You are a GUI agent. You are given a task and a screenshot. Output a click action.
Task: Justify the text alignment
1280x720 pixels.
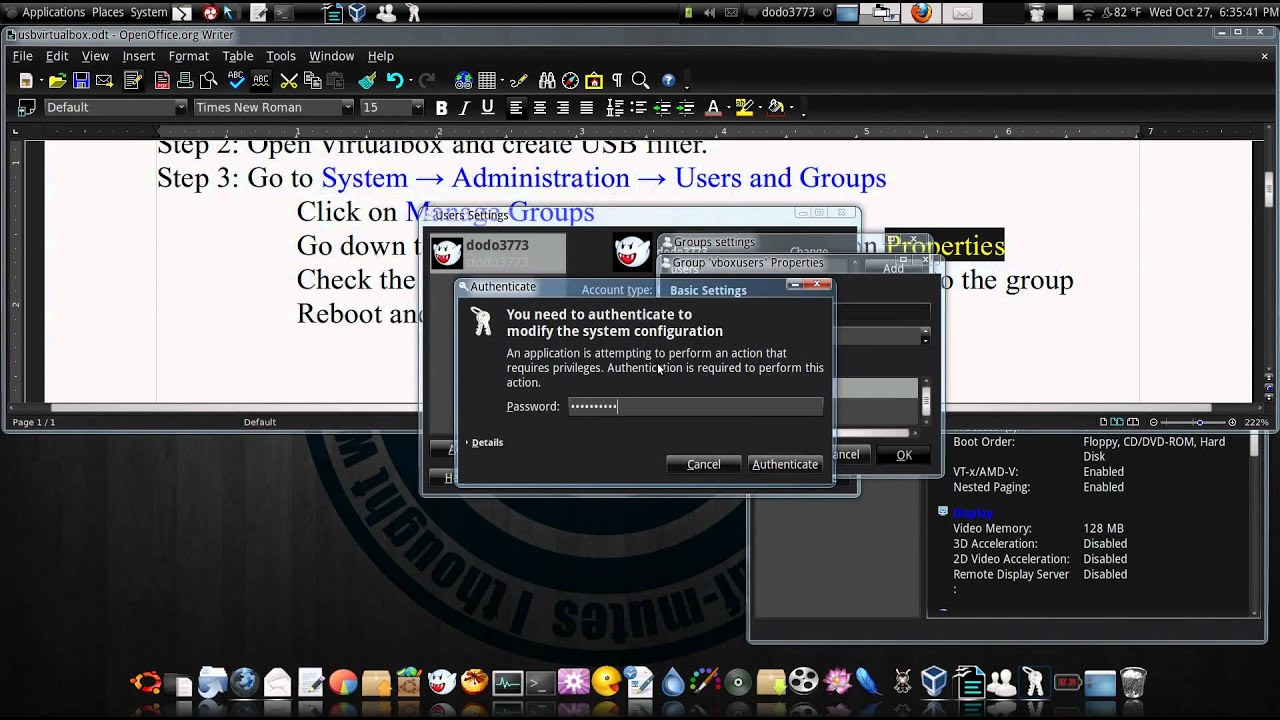click(587, 107)
